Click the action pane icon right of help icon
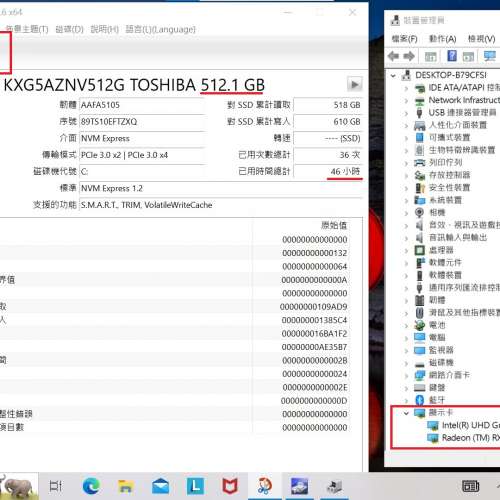500x500 pixels. tap(468, 57)
